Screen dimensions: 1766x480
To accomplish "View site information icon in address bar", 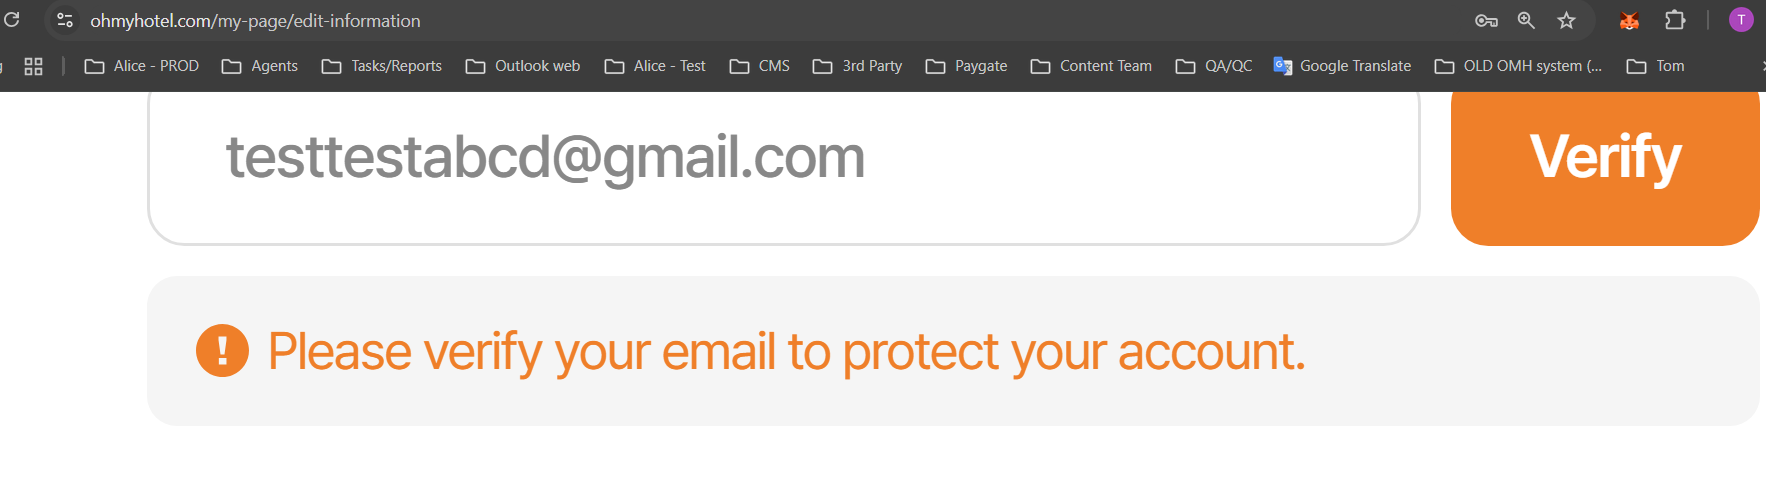I will tap(65, 20).
